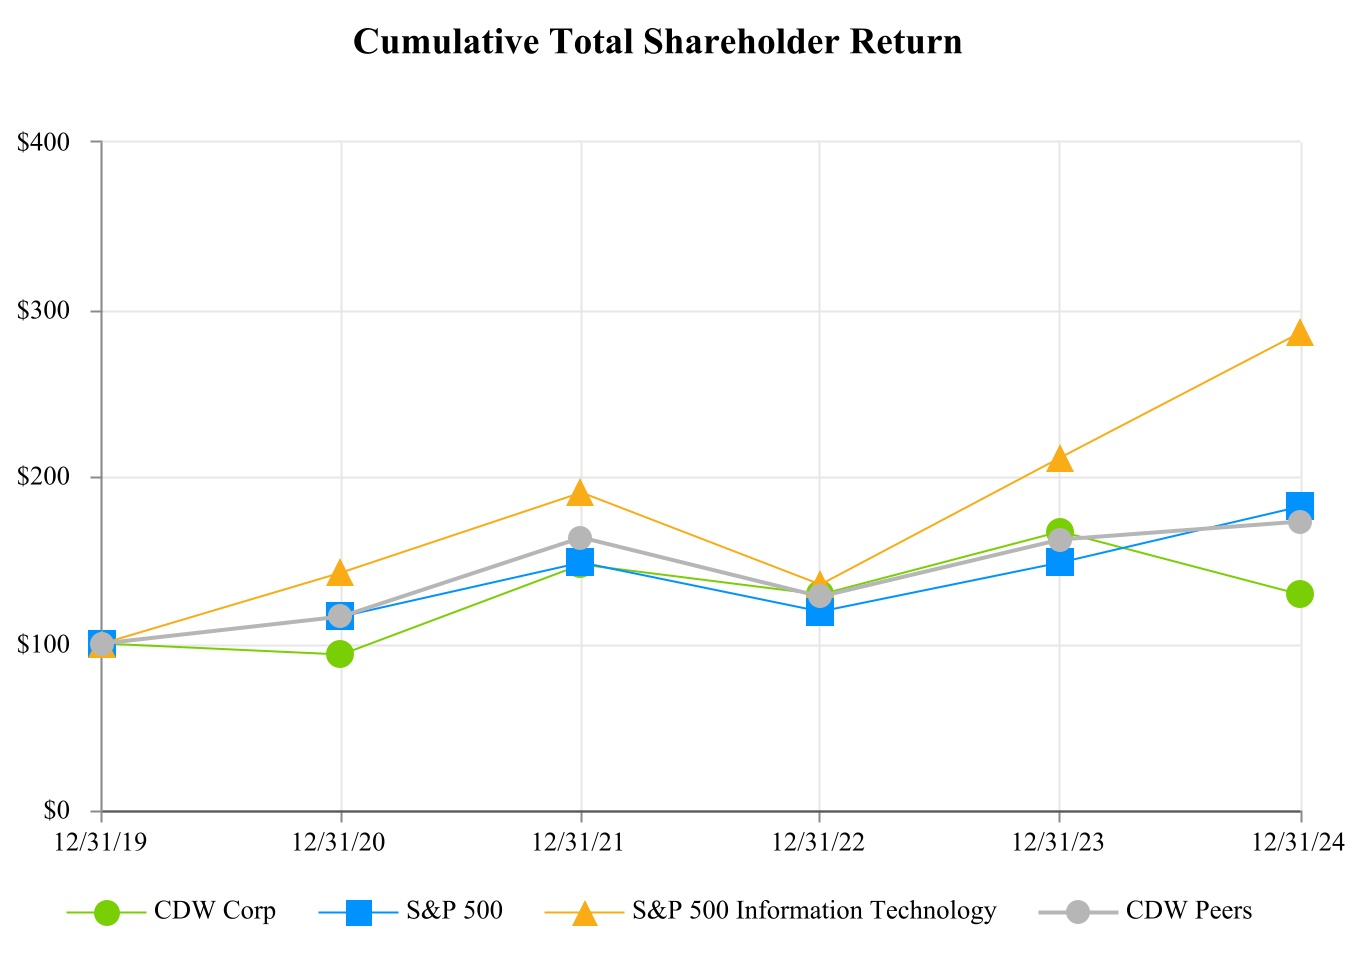Select S&P 500 Information Technology point at 12/31/21

tap(580, 492)
